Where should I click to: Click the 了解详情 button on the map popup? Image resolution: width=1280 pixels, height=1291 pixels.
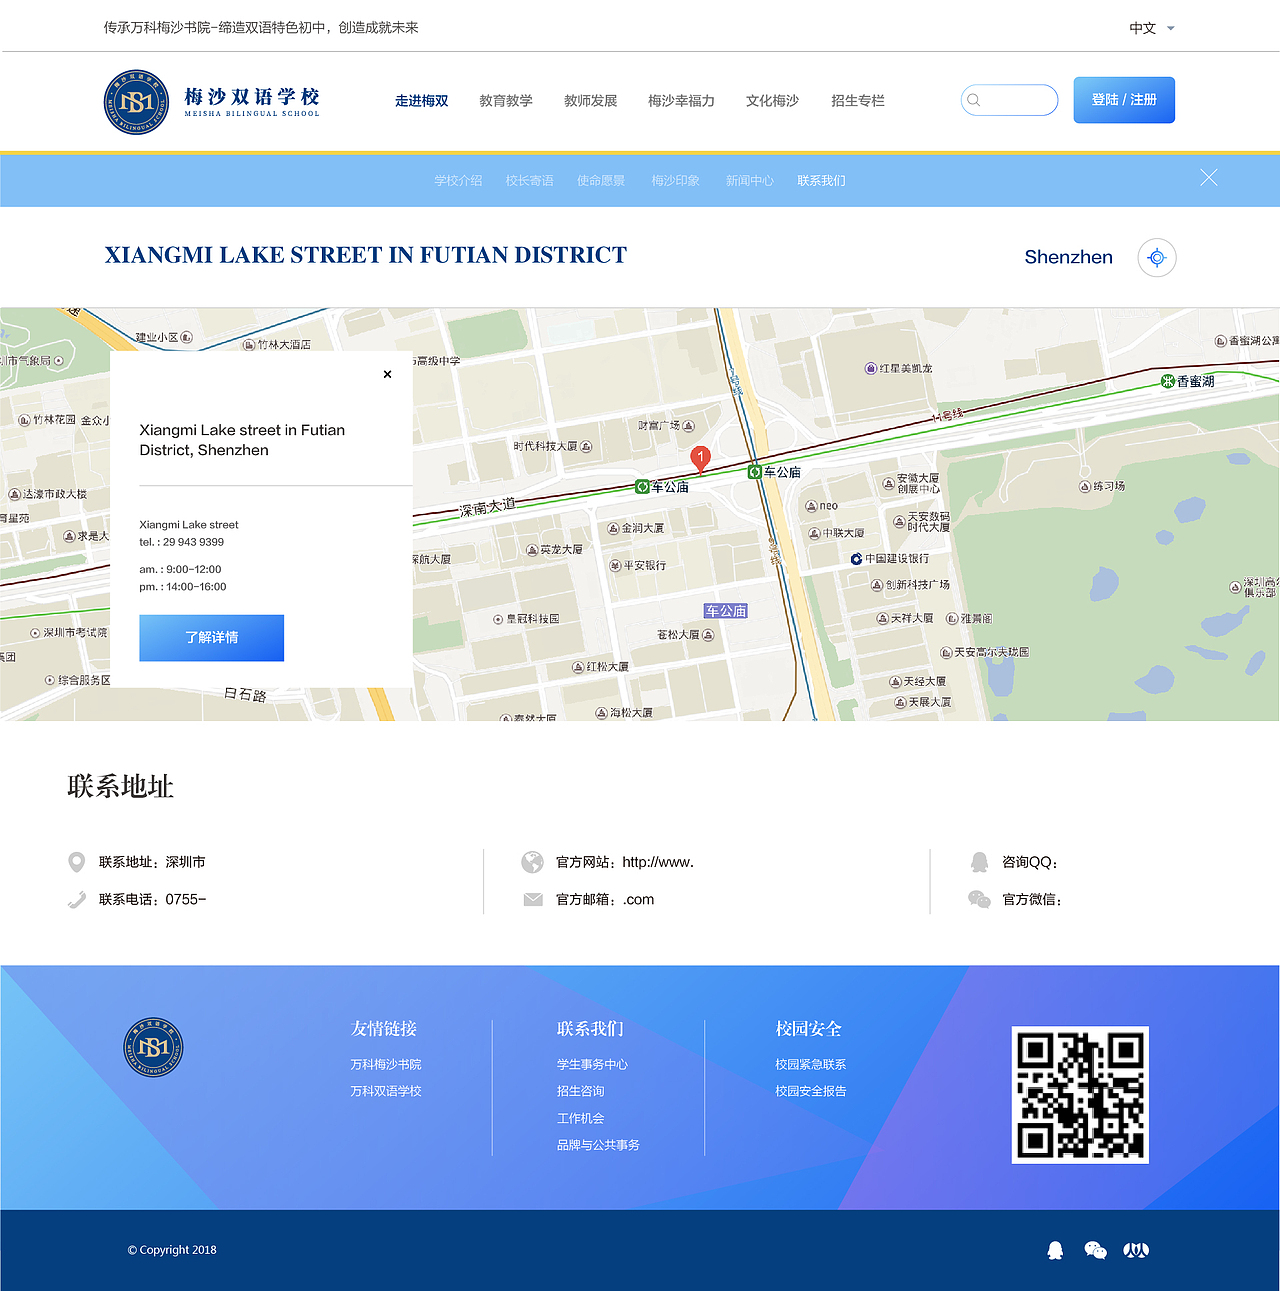point(211,638)
